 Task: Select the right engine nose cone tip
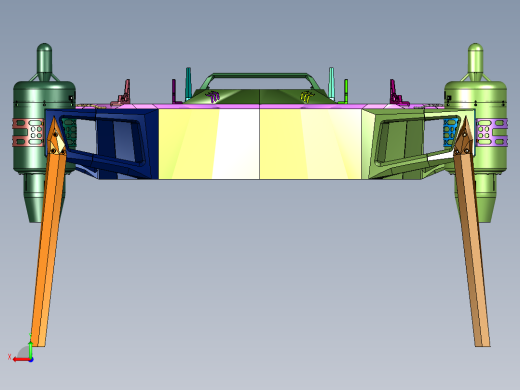[x=475, y=57]
